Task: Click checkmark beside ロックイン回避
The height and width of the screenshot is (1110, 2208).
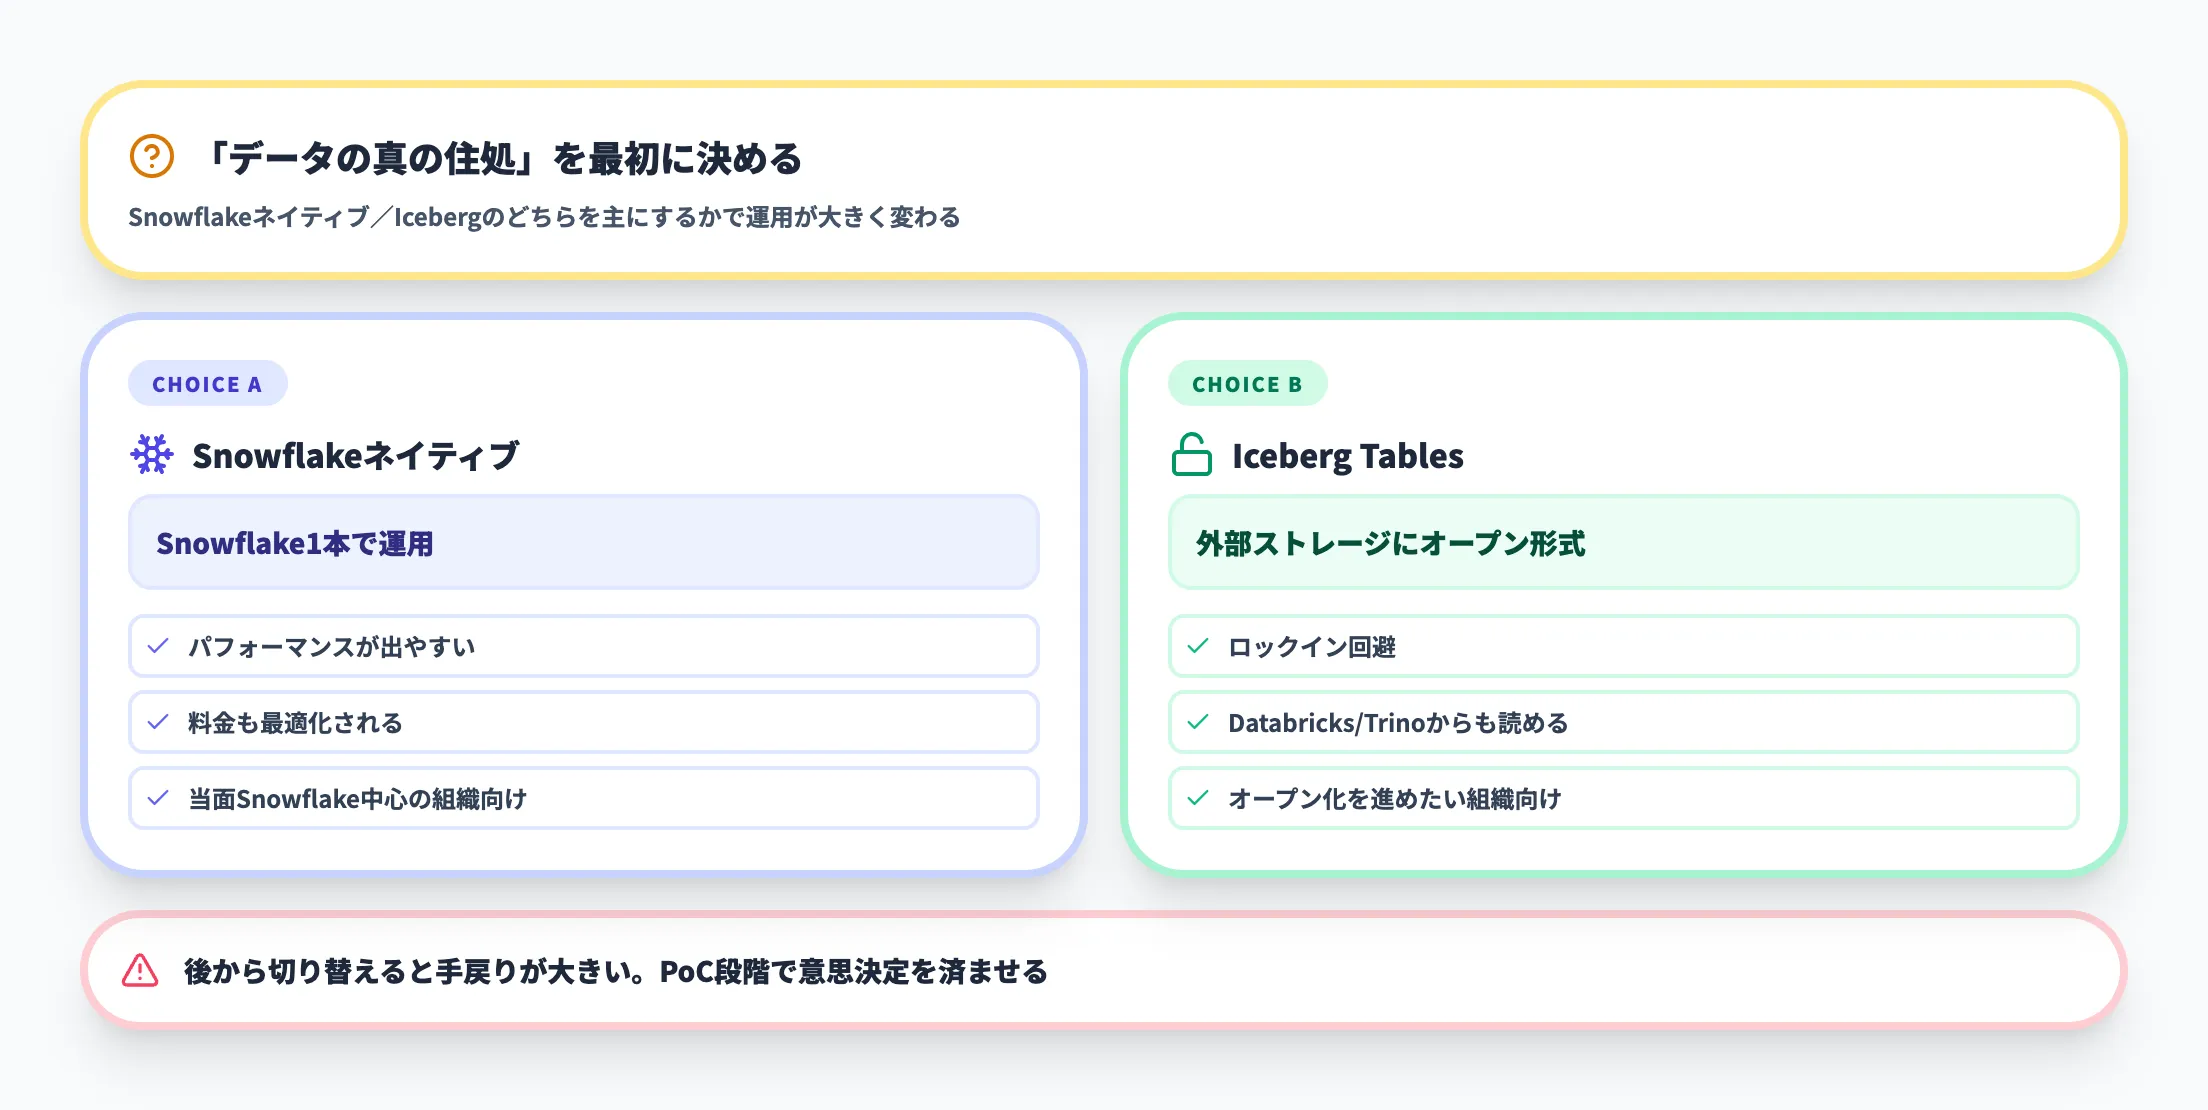Action: 1198,647
